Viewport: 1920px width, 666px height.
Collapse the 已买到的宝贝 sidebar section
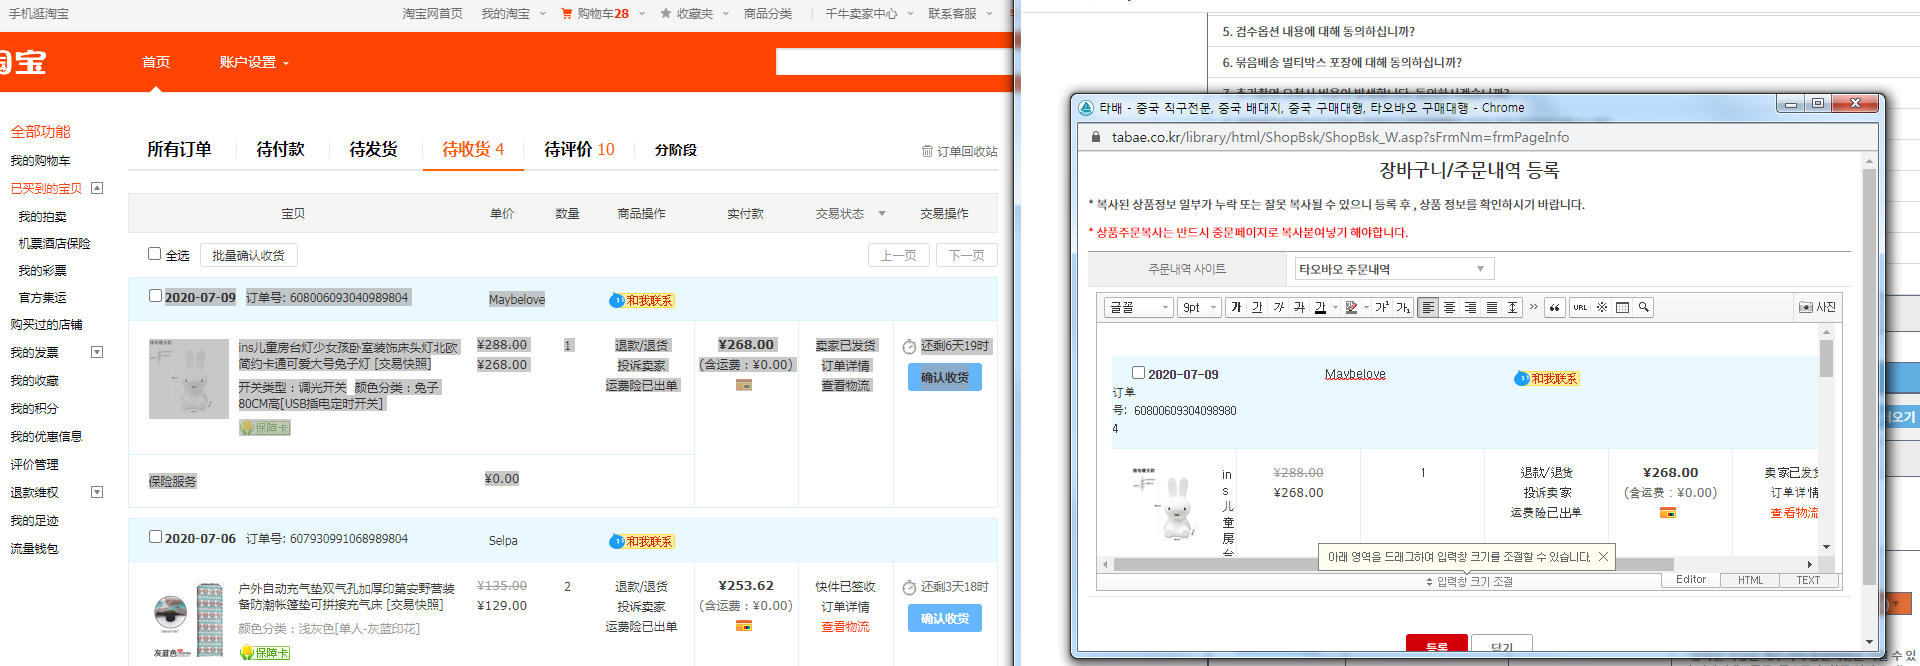97,188
